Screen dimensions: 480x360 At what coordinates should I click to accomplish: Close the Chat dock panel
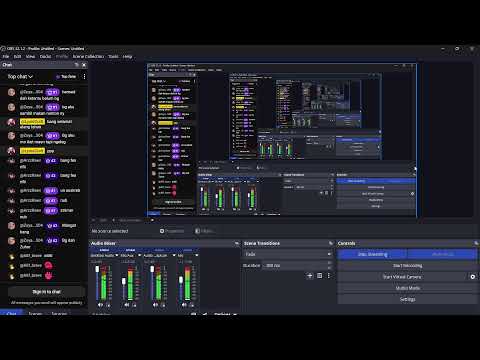pyautogui.click(x=84, y=65)
